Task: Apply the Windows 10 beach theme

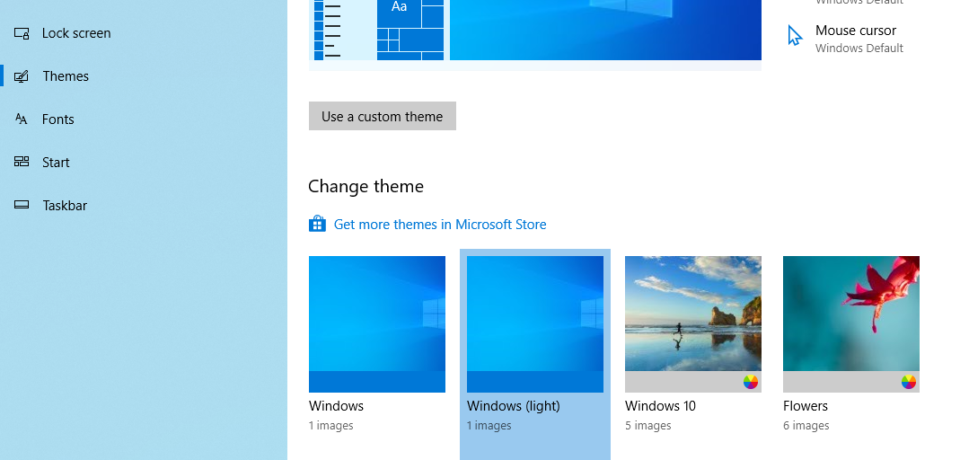Action: point(693,324)
